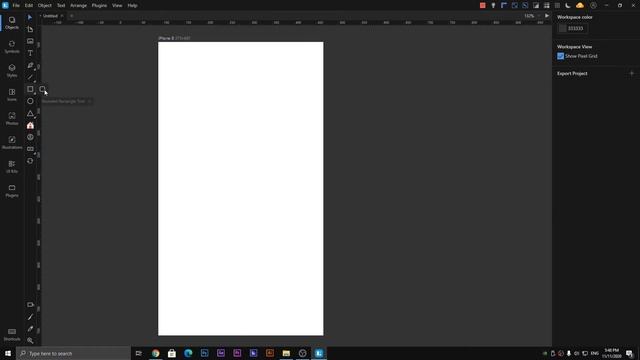Switch to the Untitled document tab
The height and width of the screenshot is (360, 640).
pos(50,16)
